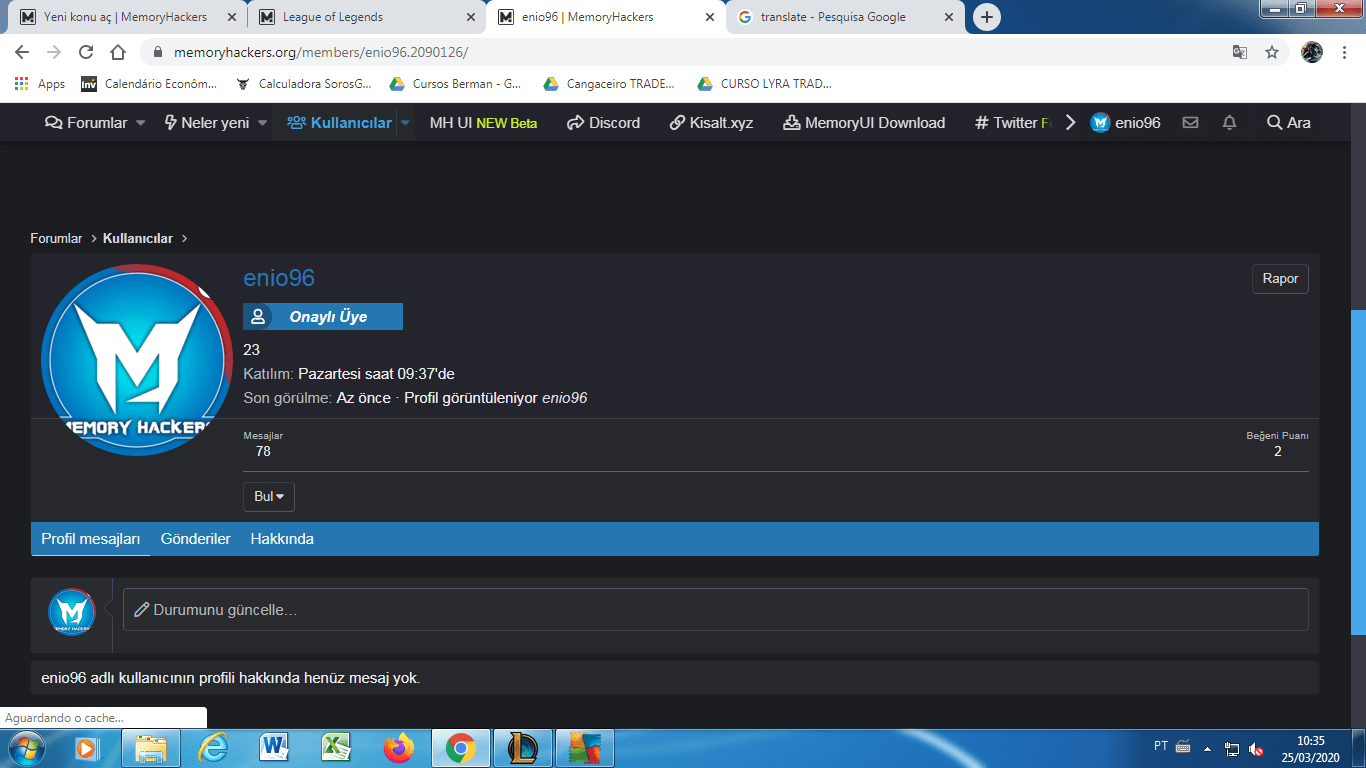Switch to League of Legends browser tab

point(367,17)
